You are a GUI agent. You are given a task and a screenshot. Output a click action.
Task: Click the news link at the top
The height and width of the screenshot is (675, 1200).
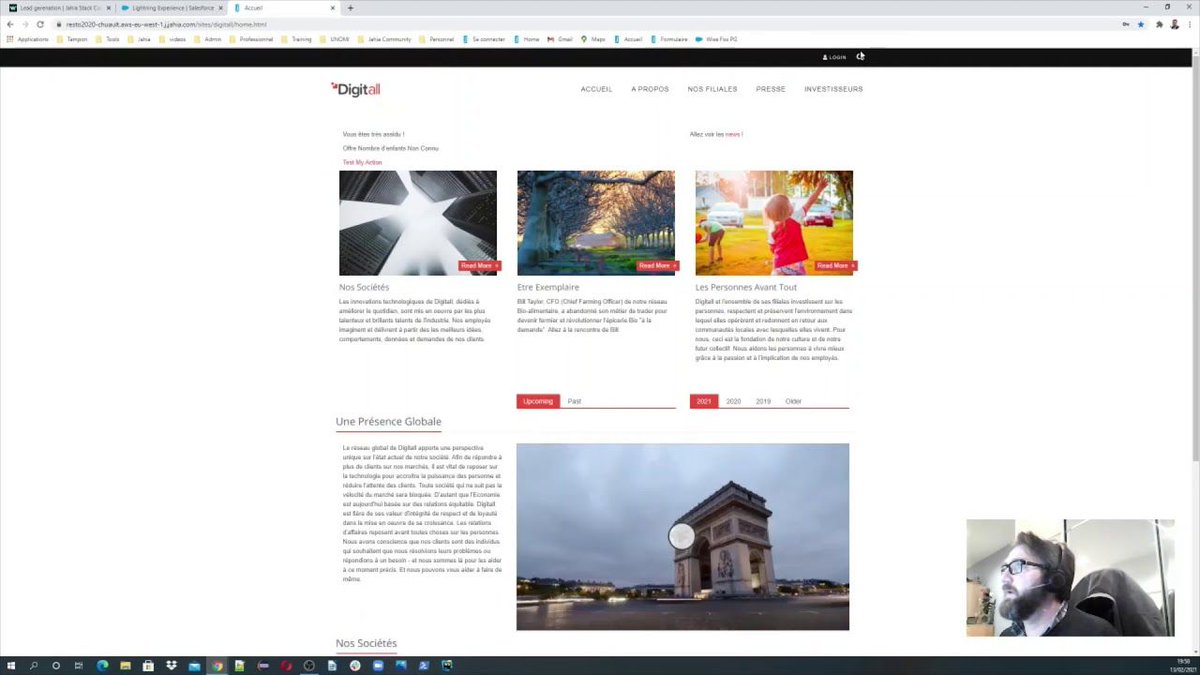tap(732, 134)
